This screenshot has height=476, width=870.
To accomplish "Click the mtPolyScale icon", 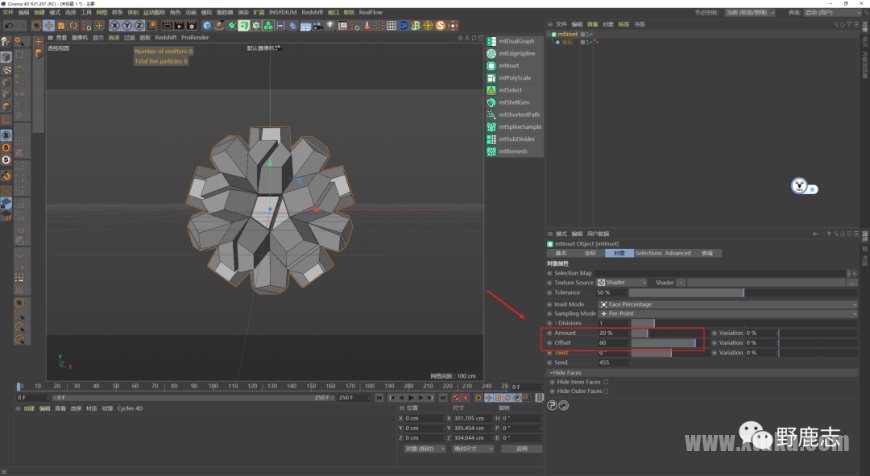I will [x=492, y=78].
